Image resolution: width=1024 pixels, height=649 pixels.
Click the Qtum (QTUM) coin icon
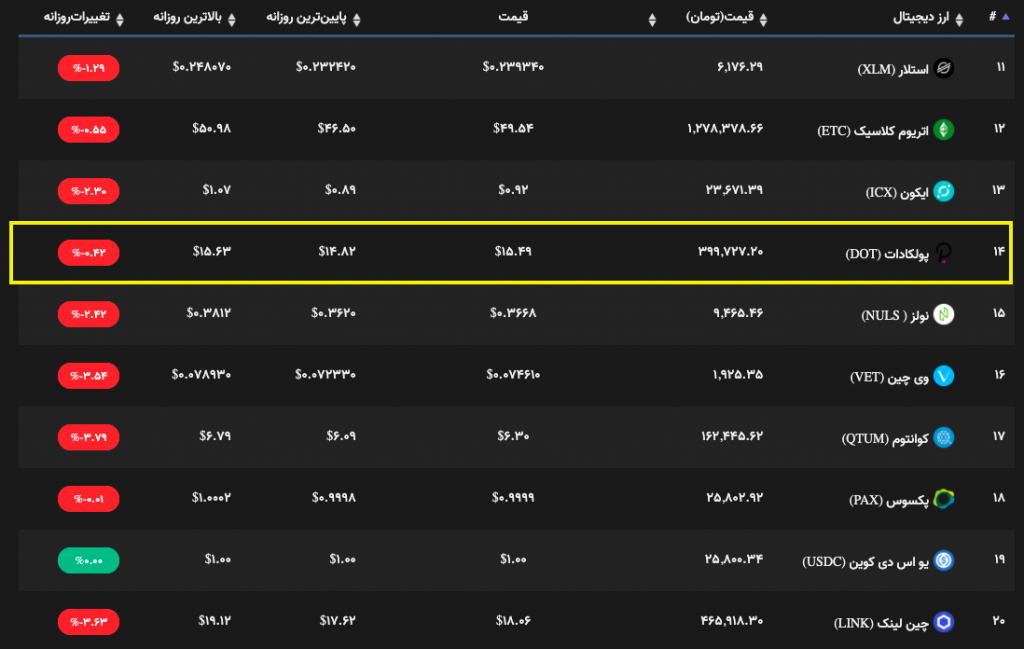tap(944, 437)
